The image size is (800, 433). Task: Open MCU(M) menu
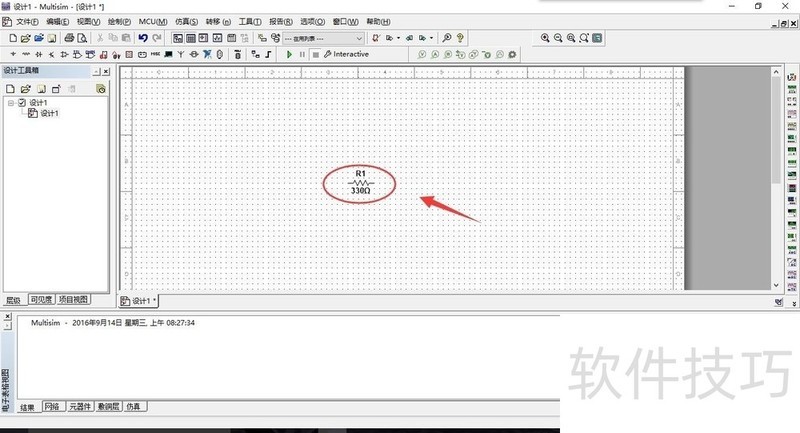pos(153,21)
